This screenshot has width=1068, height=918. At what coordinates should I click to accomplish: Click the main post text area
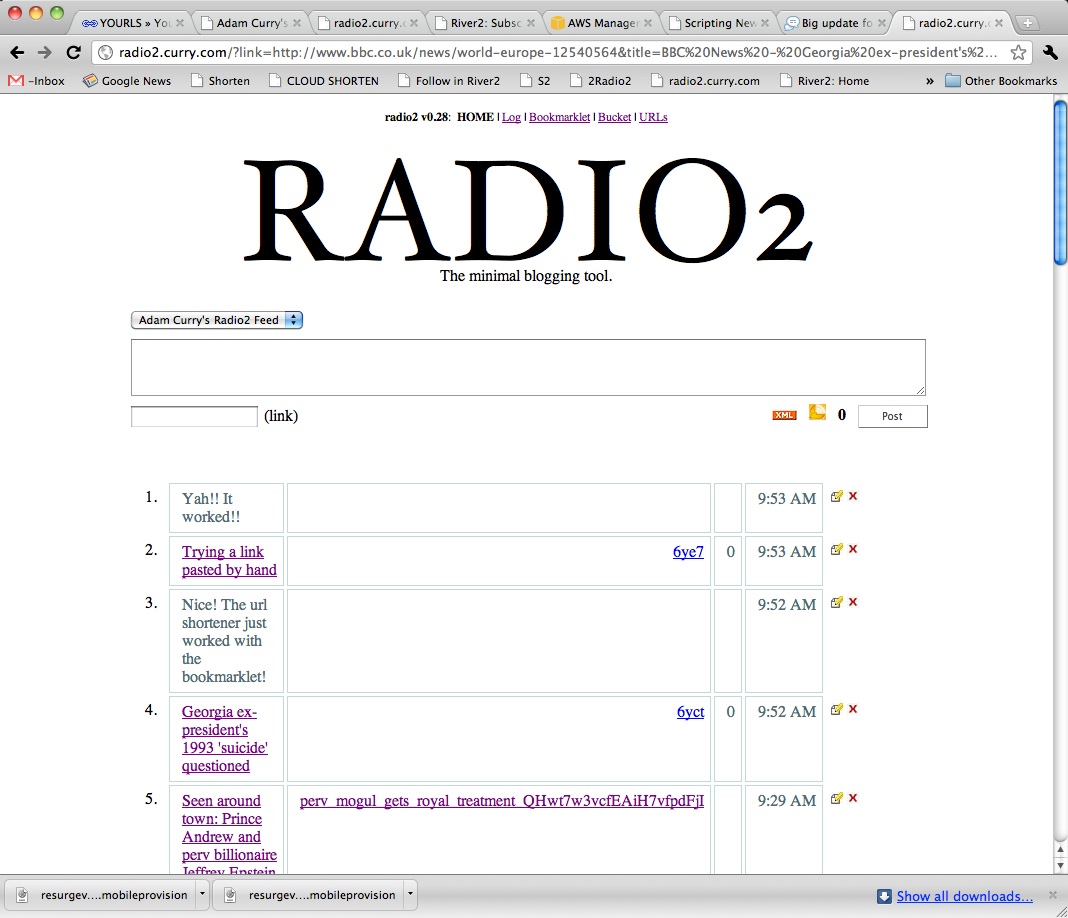coord(528,367)
